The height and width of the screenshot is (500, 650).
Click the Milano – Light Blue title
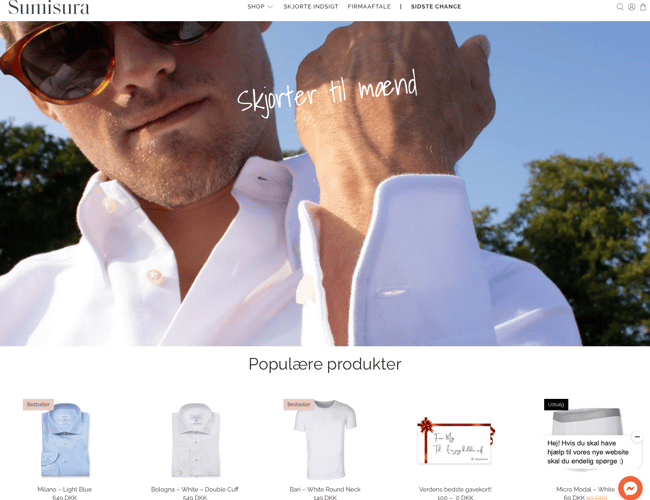point(65,489)
